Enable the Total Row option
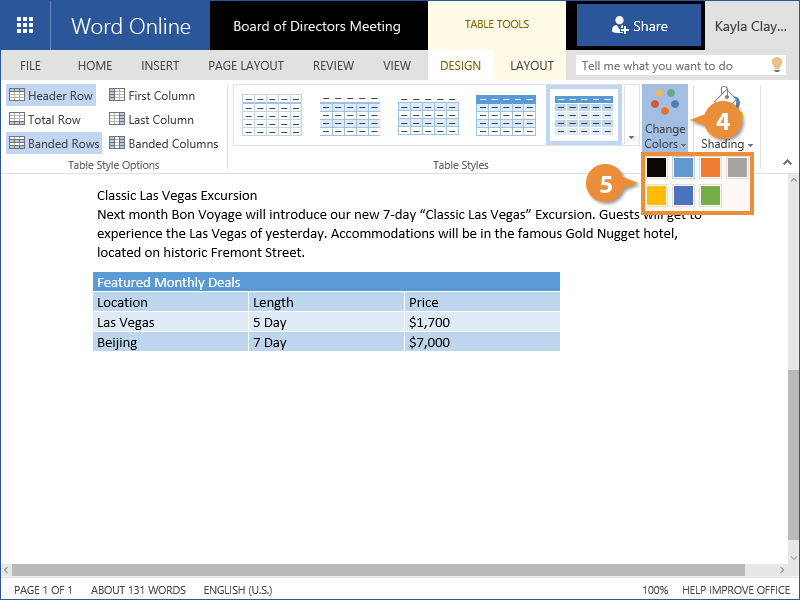This screenshot has width=800, height=600. pyautogui.click(x=46, y=120)
